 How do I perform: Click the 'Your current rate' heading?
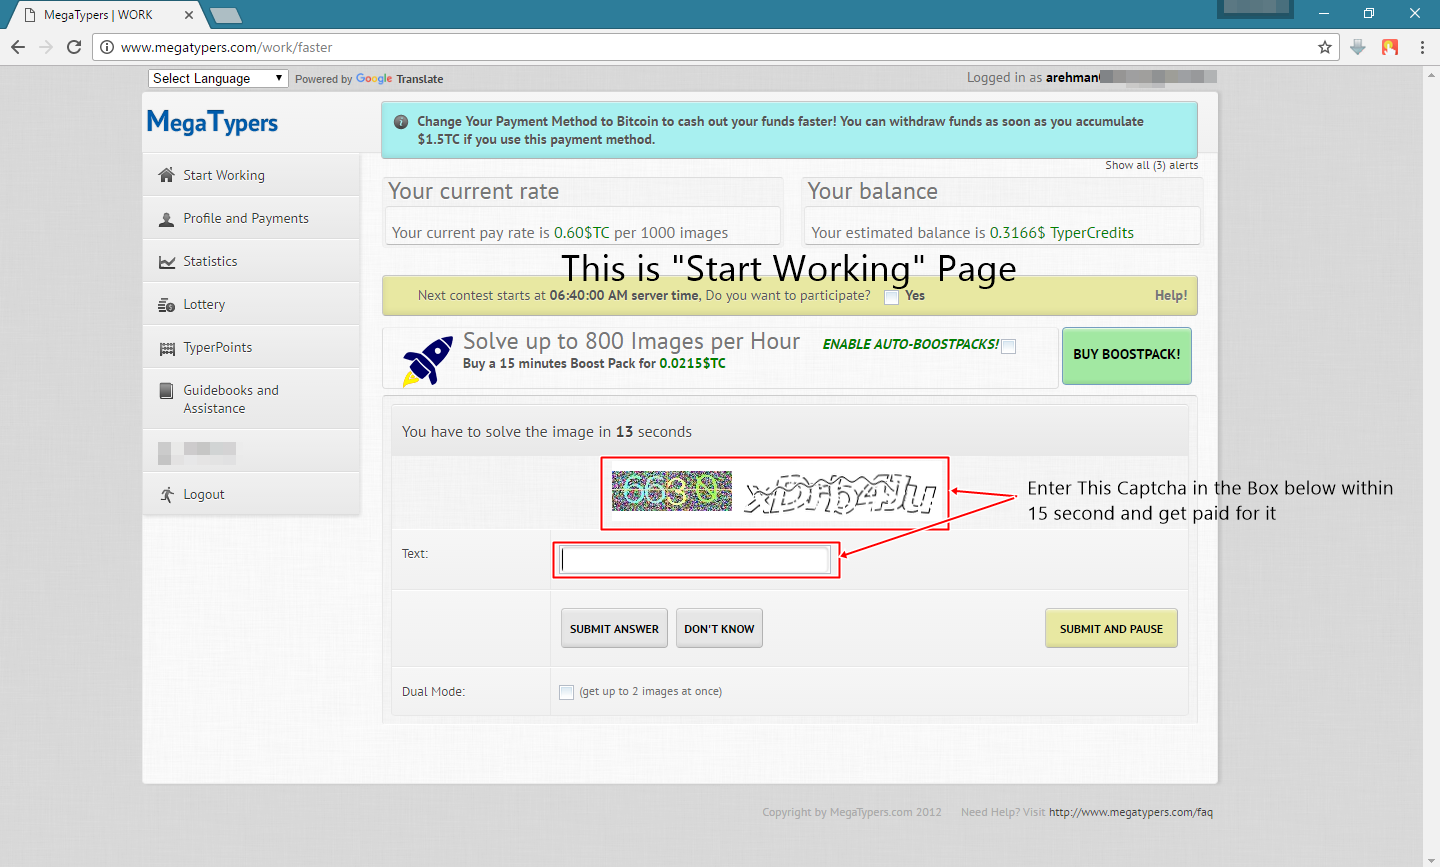point(474,192)
